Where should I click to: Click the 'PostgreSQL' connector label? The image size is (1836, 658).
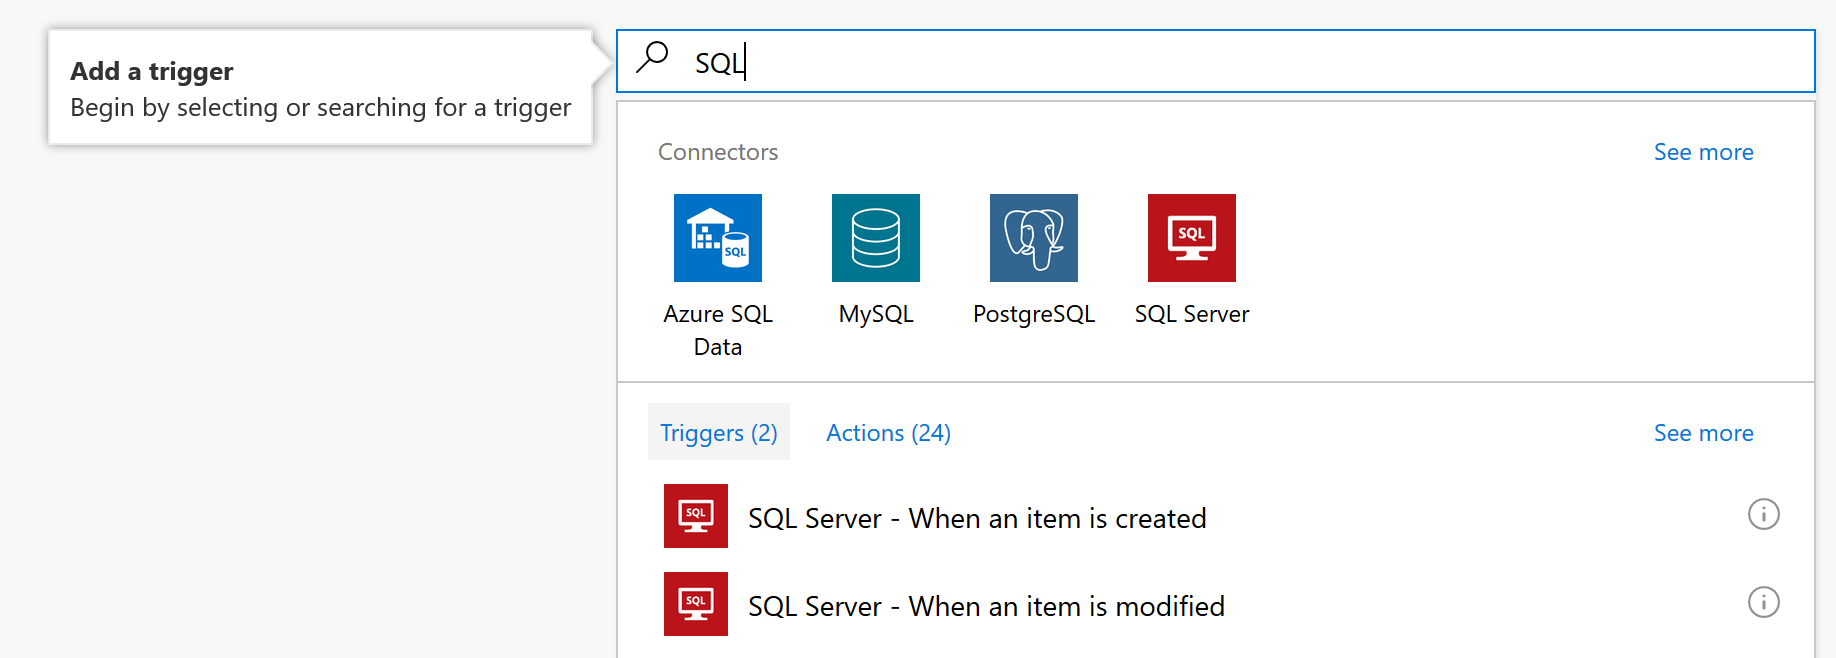(x=1034, y=314)
